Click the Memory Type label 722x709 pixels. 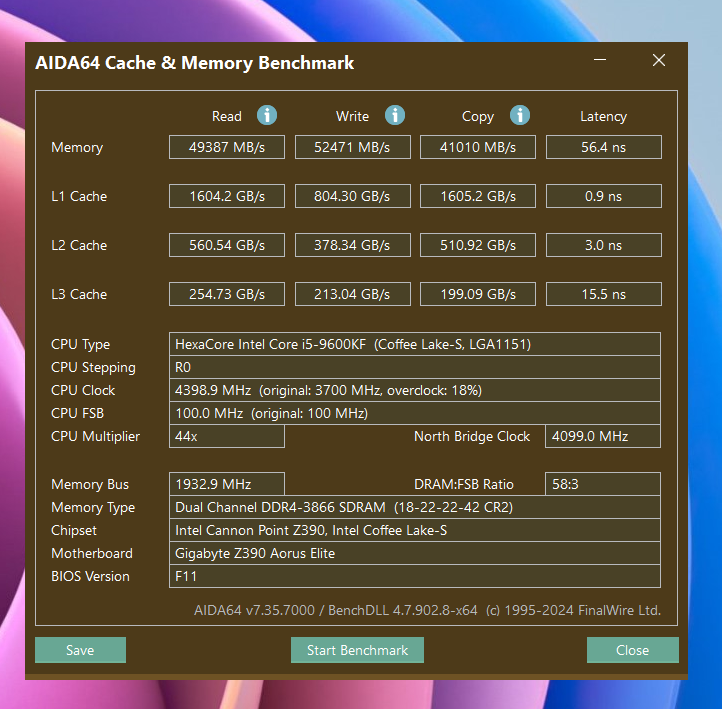(x=93, y=507)
